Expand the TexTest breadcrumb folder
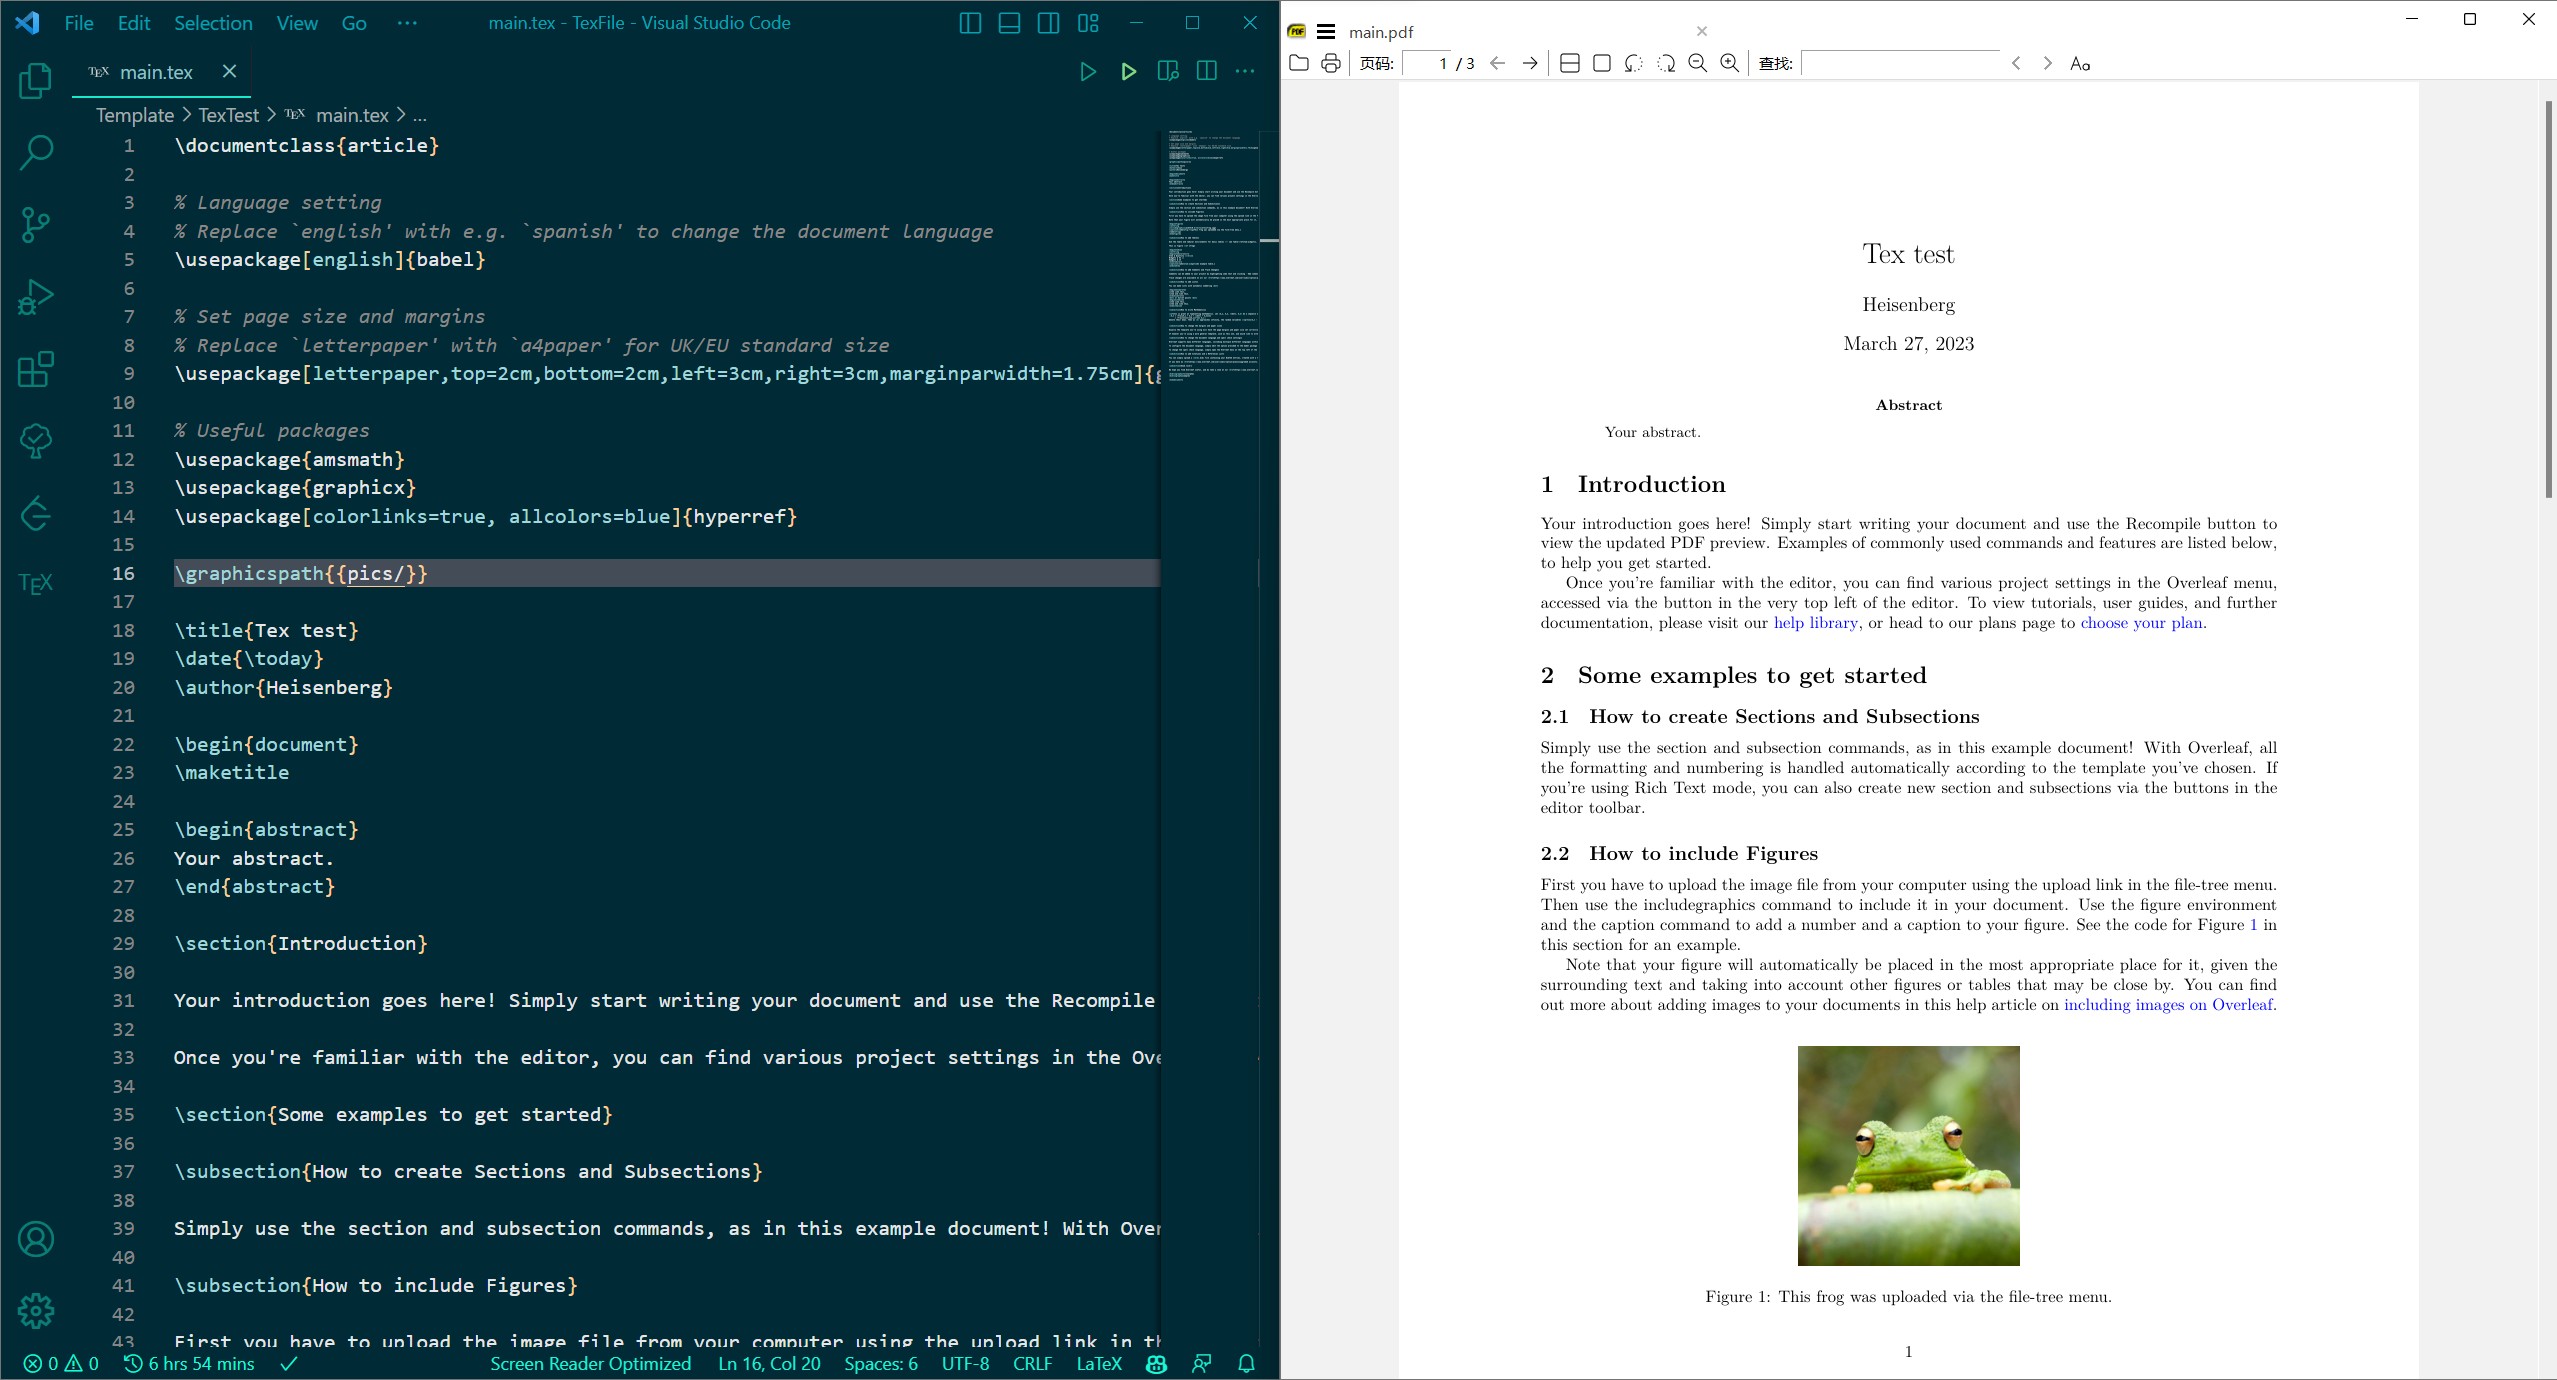Viewport: 2557px width, 1380px height. coord(228,116)
